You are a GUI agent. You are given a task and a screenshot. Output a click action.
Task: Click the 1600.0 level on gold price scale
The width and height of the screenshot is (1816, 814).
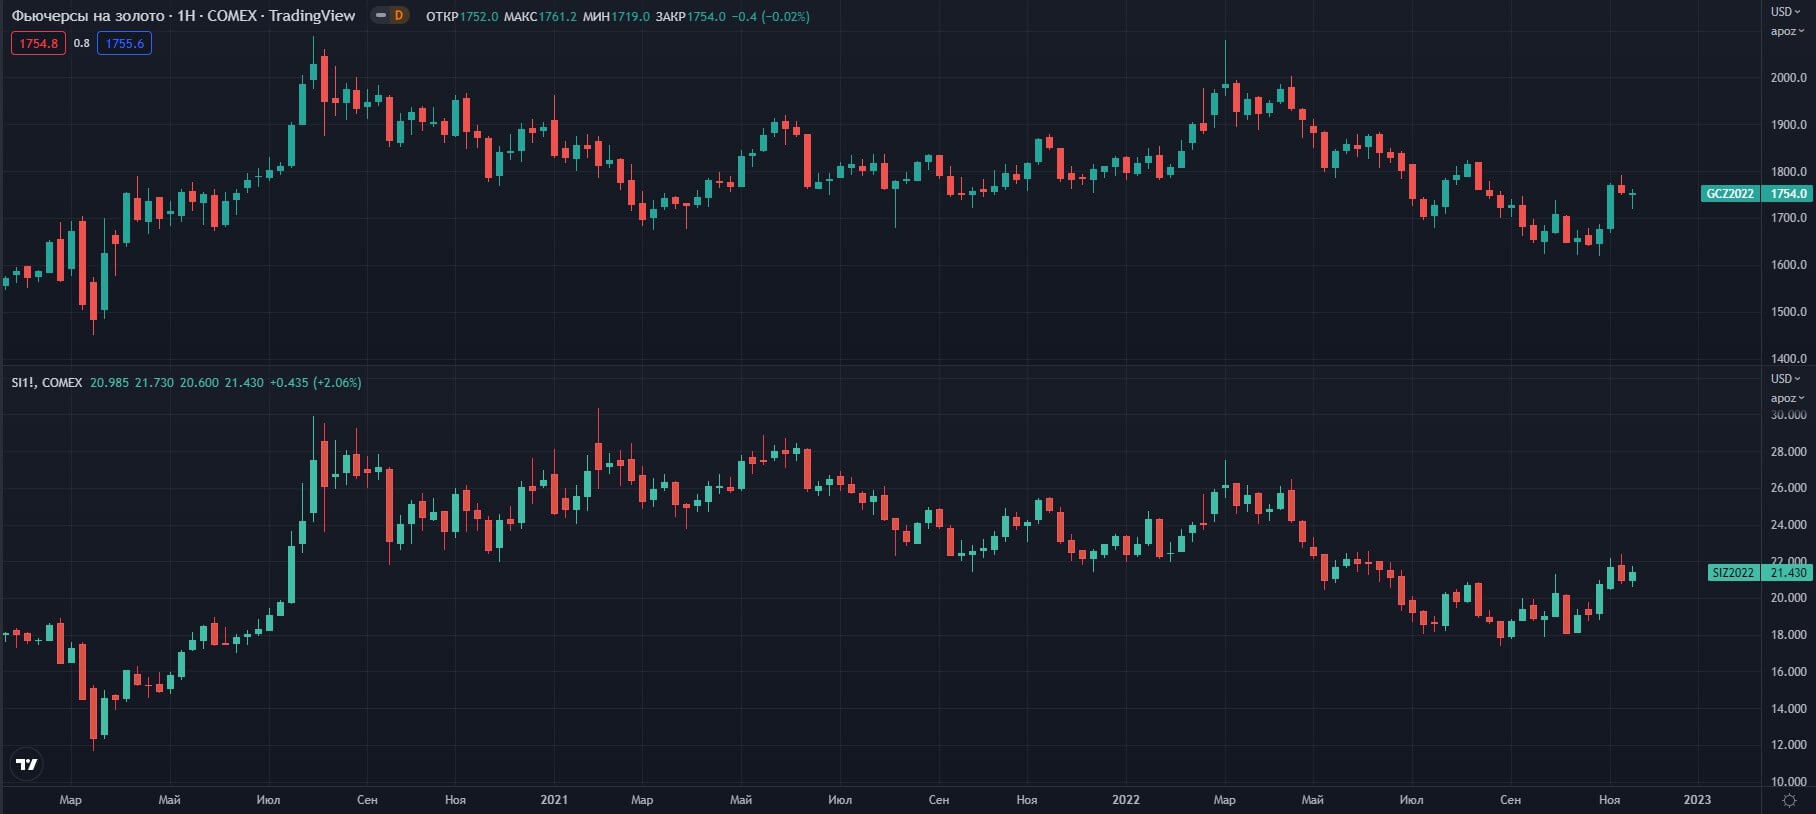(x=1788, y=265)
